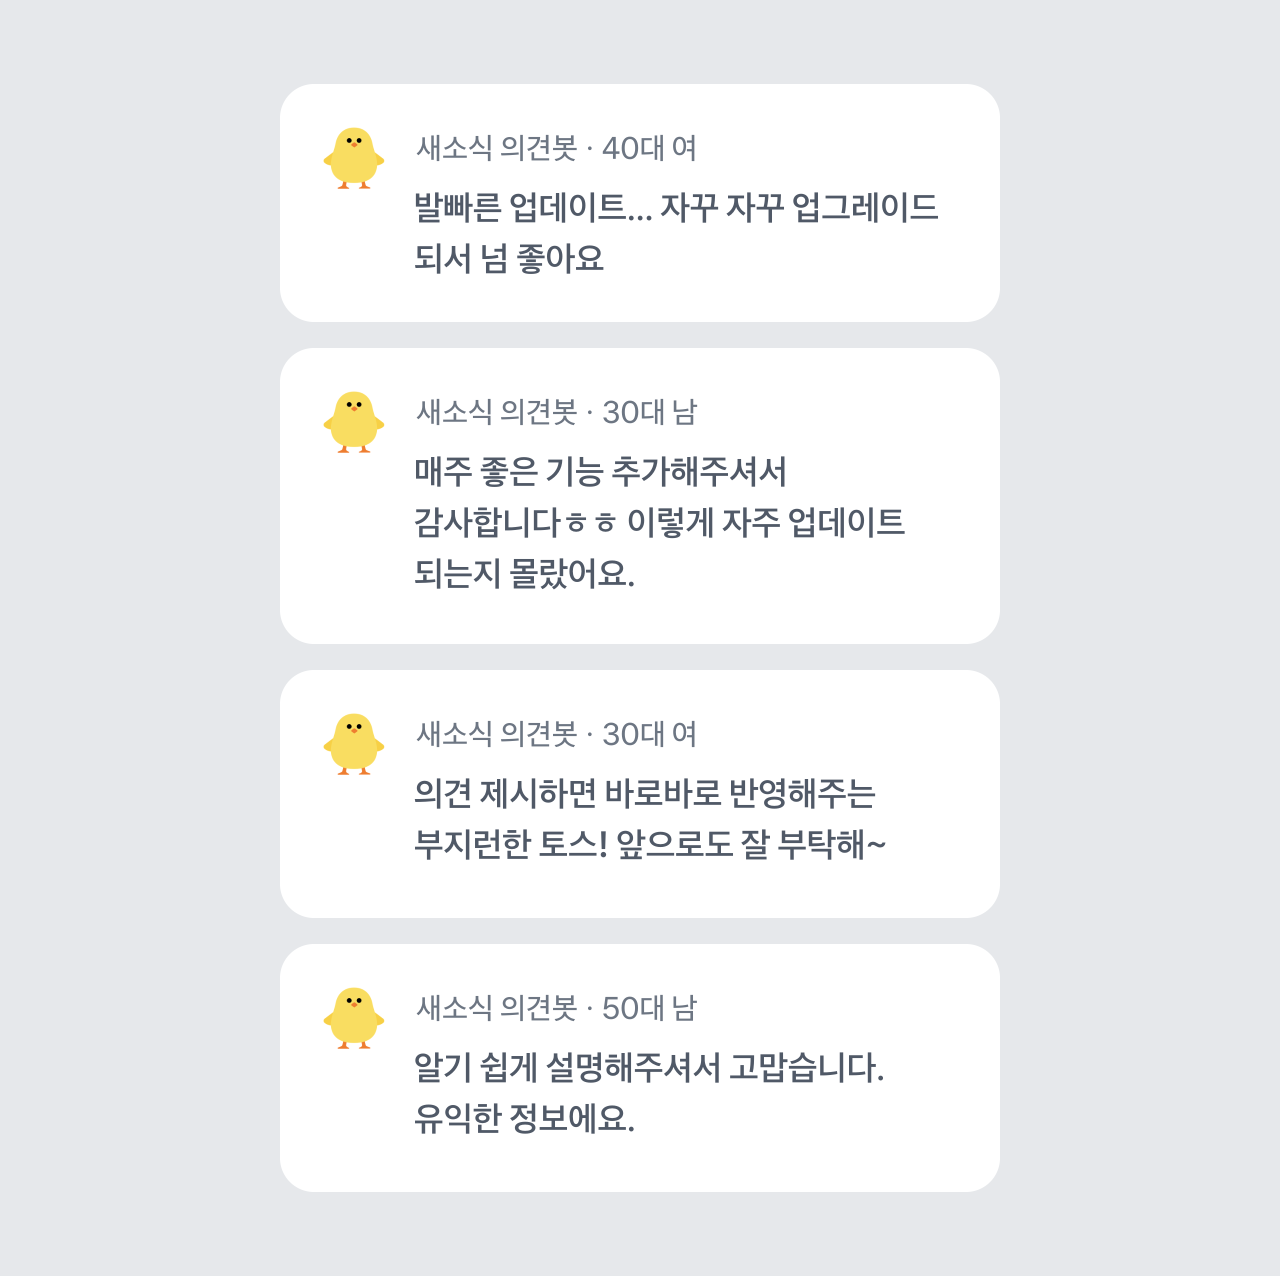This screenshot has height=1276, width=1280.
Task: Select the header '새소식 의견봇 · 50대 남'
Action: coord(556,1008)
